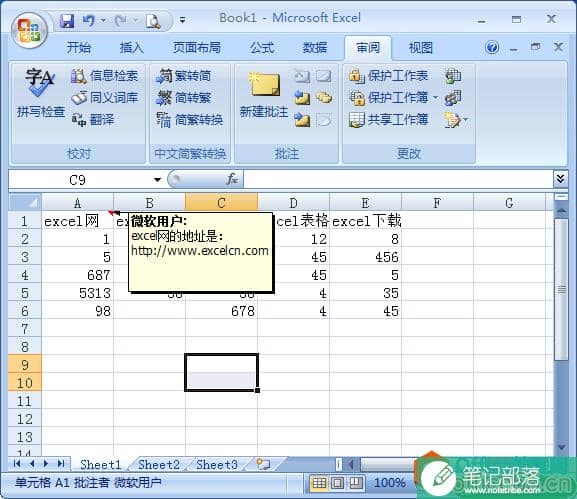Click the Name Box showing C9

(x=77, y=180)
